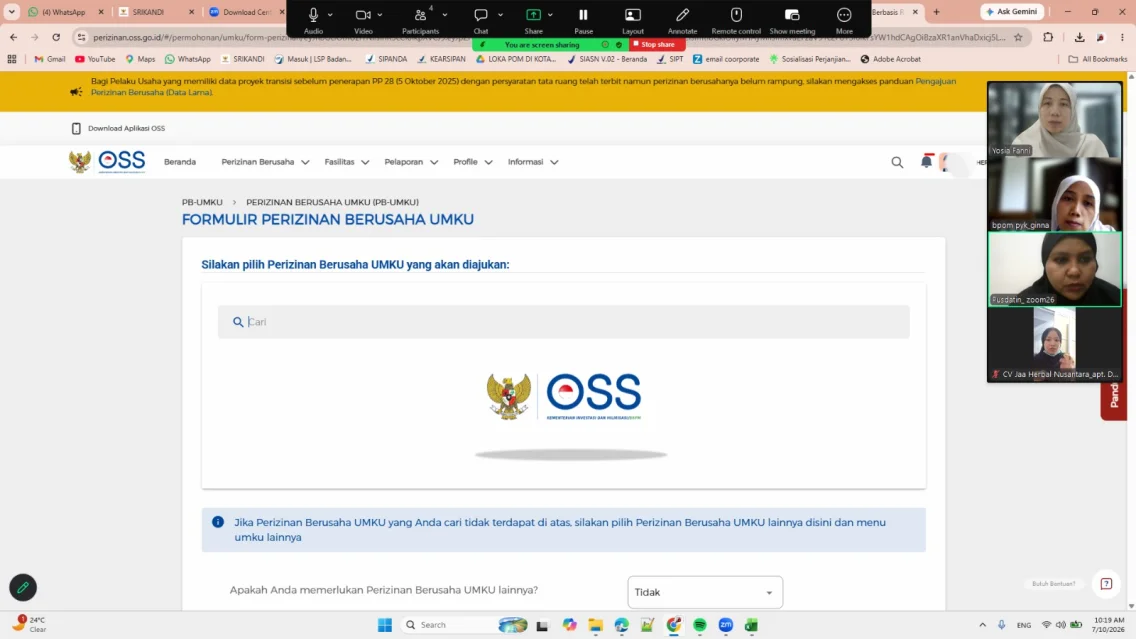The width and height of the screenshot is (1136, 639).
Task: Focus the Cari search field
Action: 563,322
